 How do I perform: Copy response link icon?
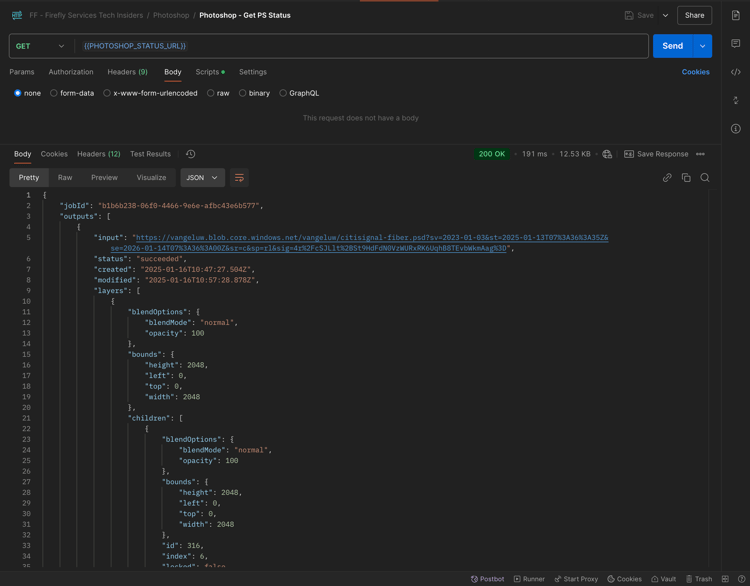pyautogui.click(x=667, y=177)
